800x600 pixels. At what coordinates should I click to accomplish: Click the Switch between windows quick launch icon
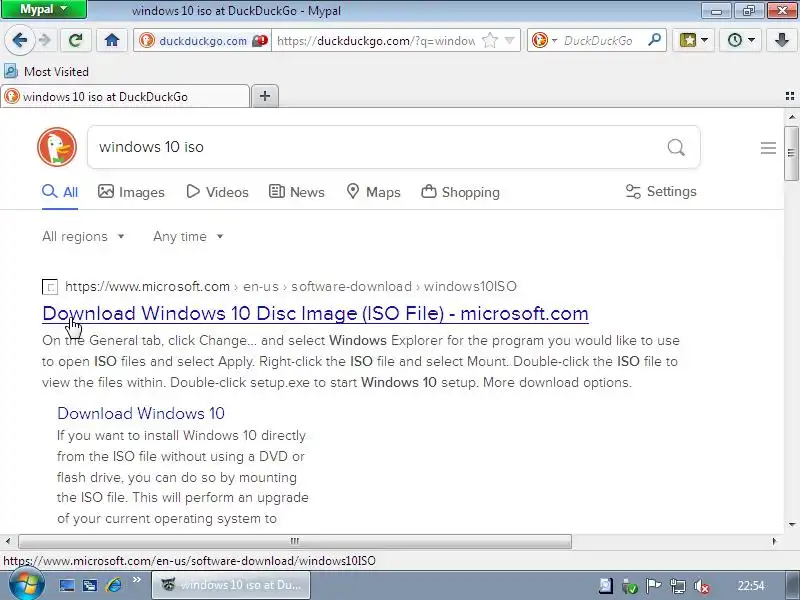pos(90,585)
